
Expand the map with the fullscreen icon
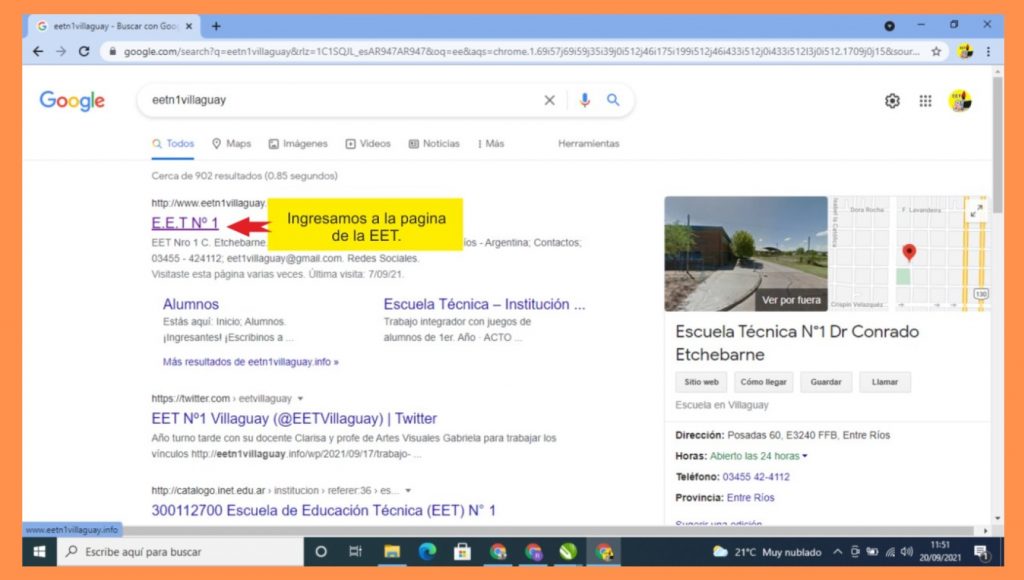pyautogui.click(x=976, y=210)
